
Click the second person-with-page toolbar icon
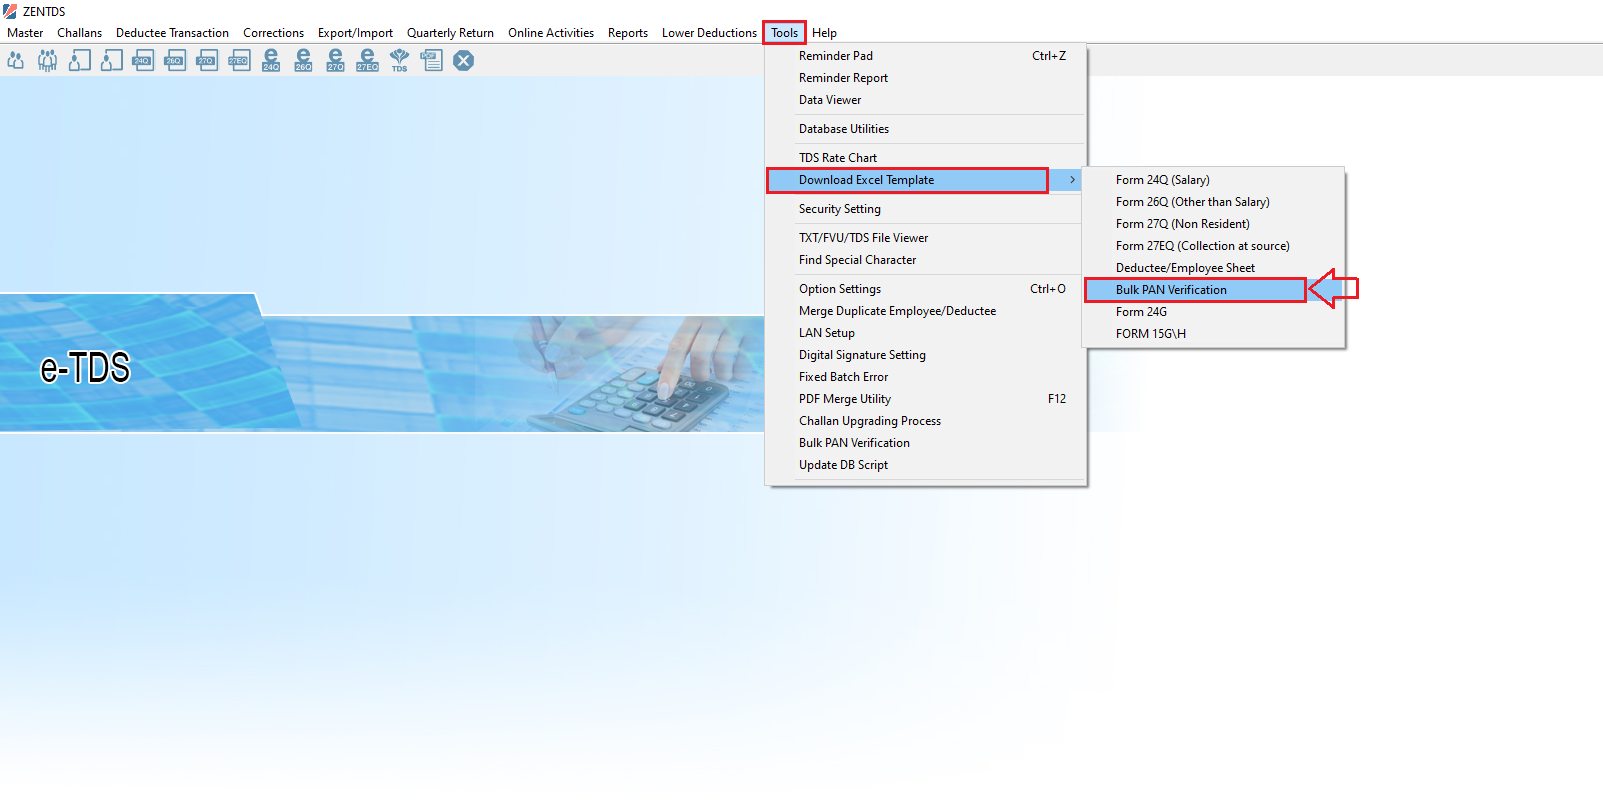click(x=111, y=60)
